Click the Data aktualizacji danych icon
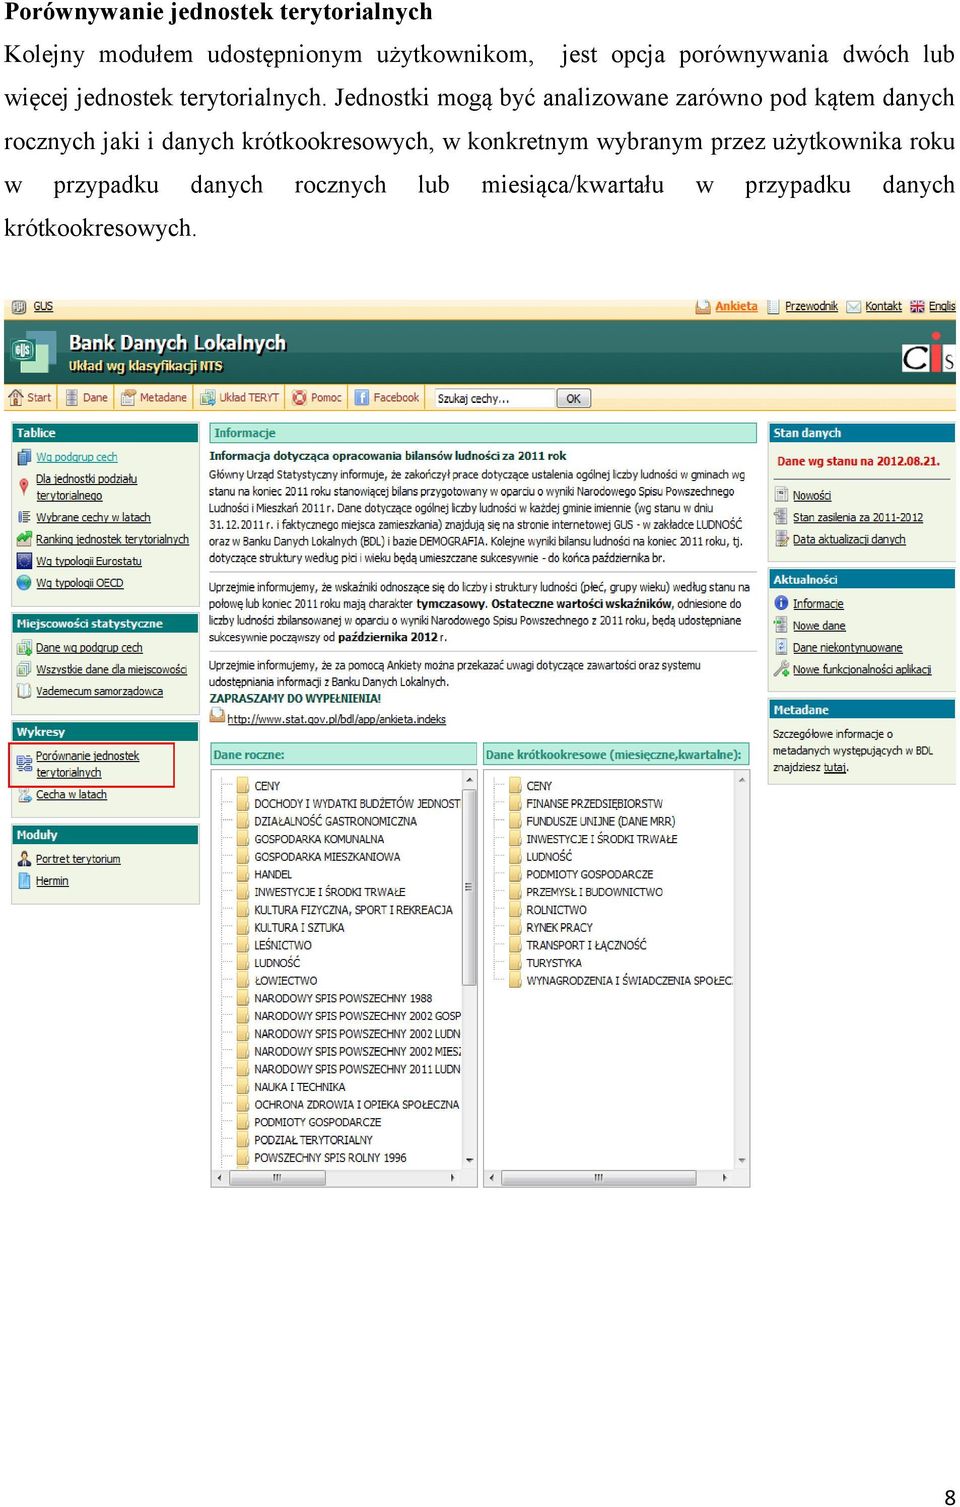This screenshot has width=960, height=1507. click(781, 539)
